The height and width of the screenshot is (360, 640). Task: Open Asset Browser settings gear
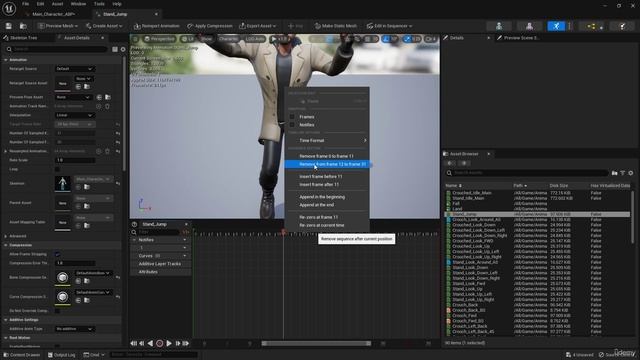[631, 173]
